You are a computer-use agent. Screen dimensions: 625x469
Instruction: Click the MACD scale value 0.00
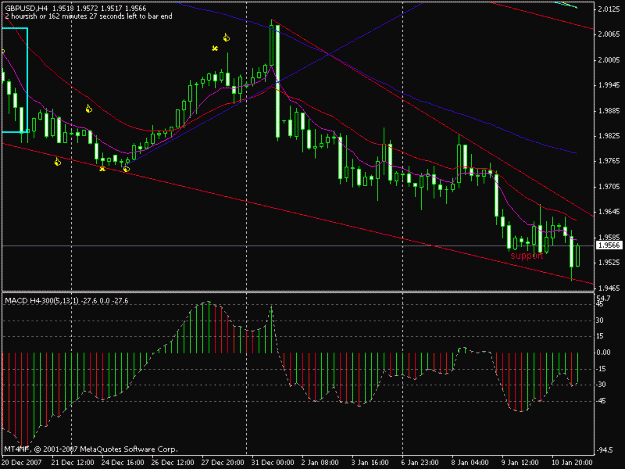point(603,352)
